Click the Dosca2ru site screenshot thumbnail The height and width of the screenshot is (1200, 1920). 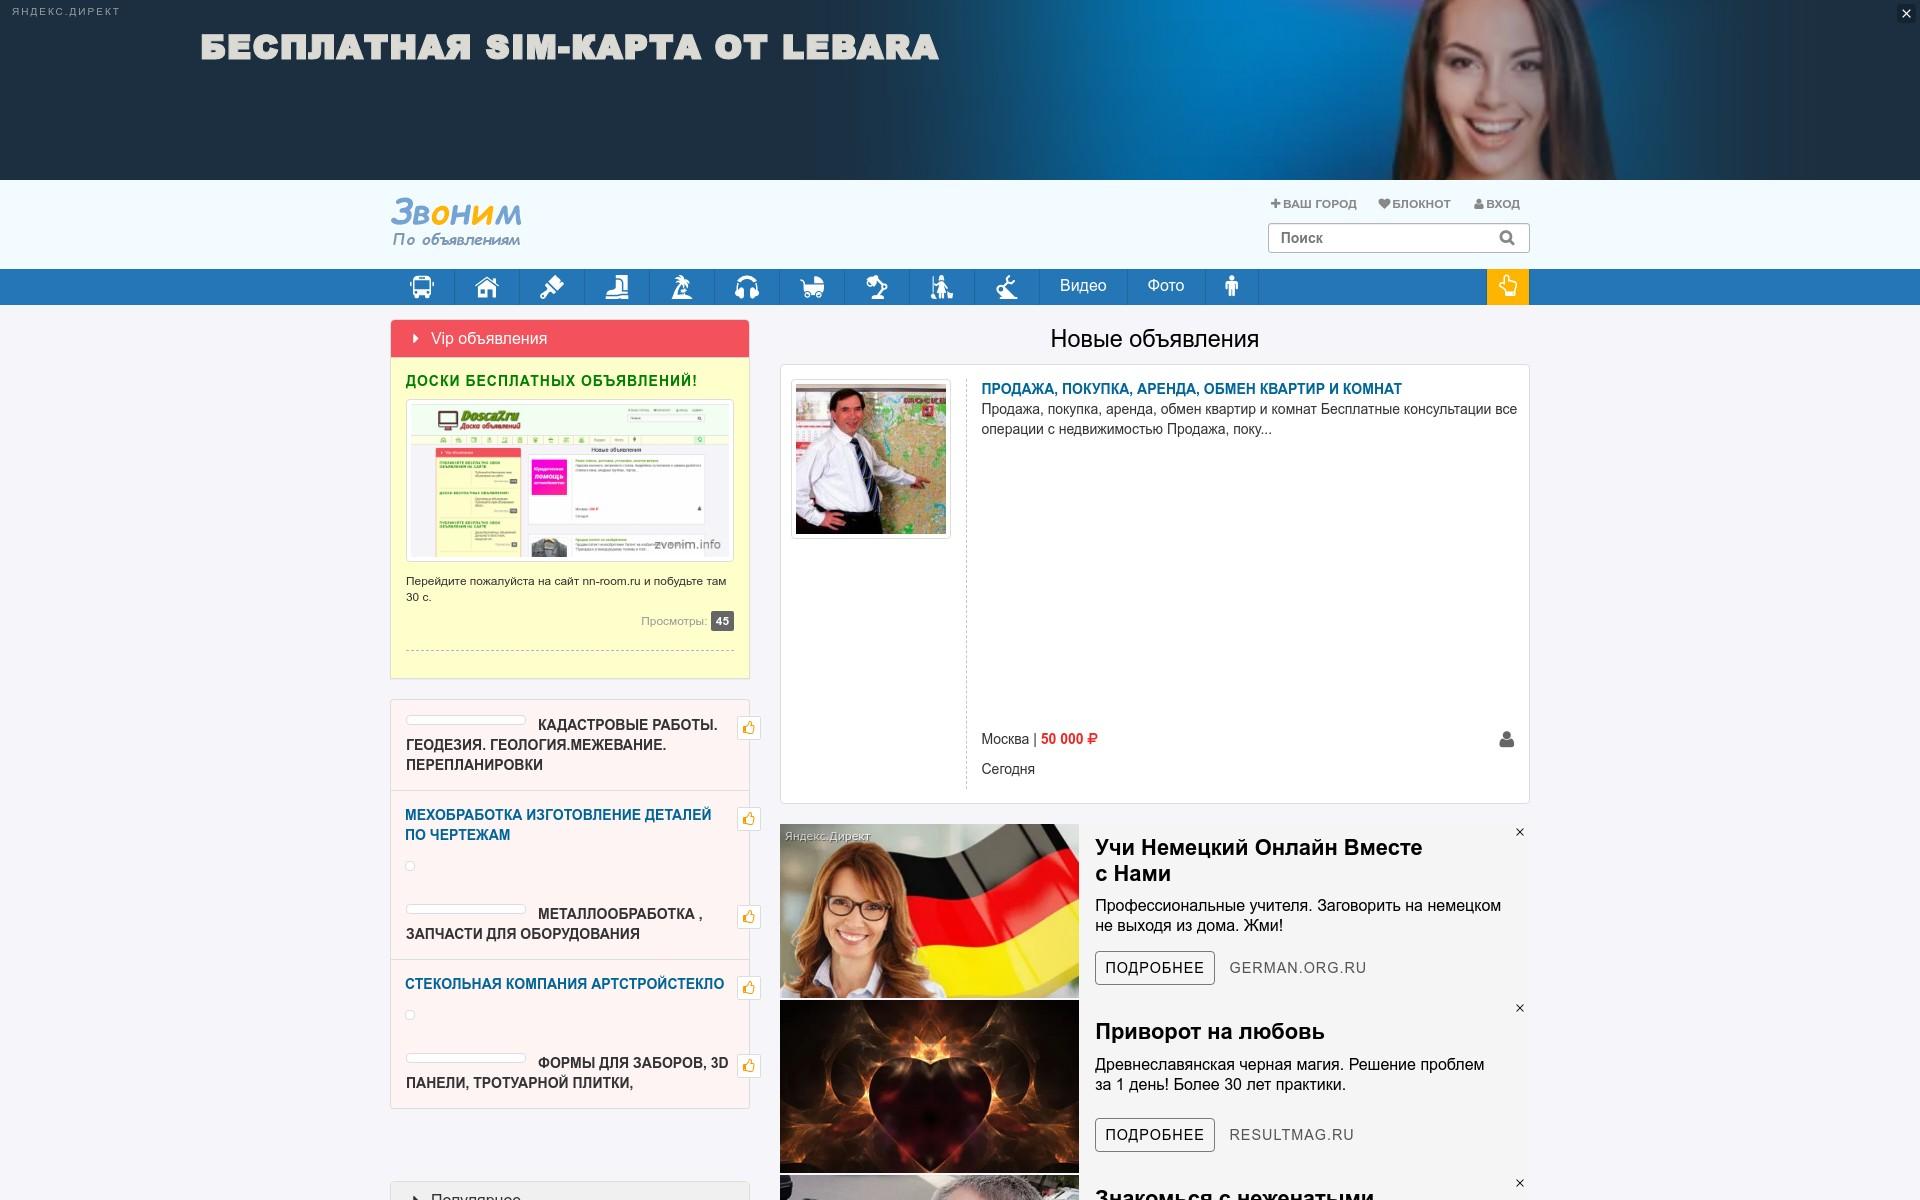click(570, 480)
